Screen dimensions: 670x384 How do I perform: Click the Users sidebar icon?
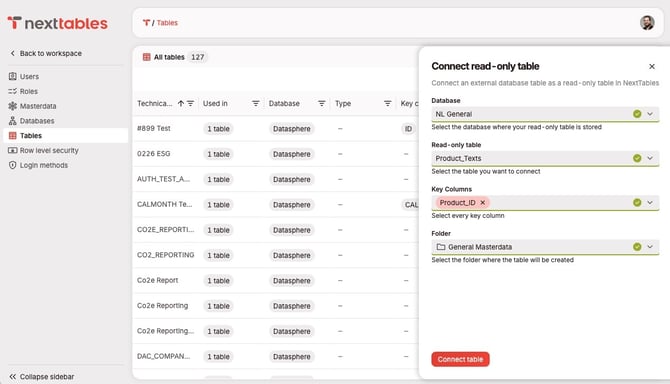click(x=12, y=76)
